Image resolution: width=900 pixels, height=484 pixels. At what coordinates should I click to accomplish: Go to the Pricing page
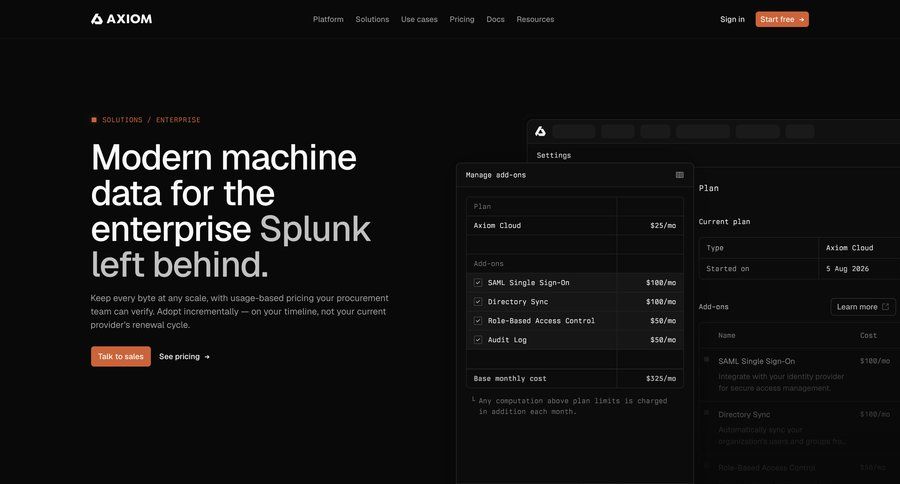tap(462, 19)
